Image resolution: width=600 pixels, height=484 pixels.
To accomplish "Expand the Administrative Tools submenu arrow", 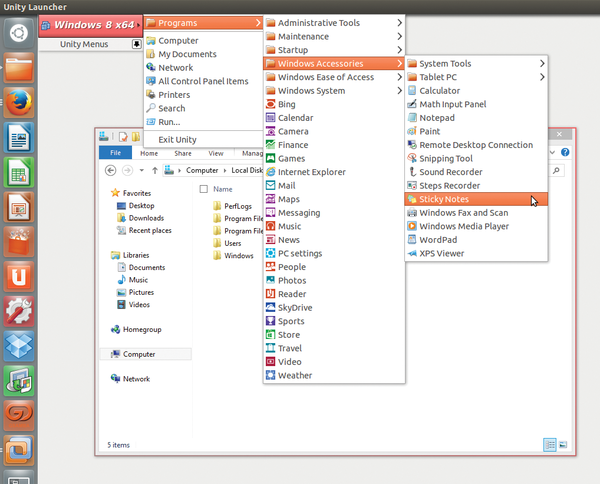I will (x=399, y=23).
